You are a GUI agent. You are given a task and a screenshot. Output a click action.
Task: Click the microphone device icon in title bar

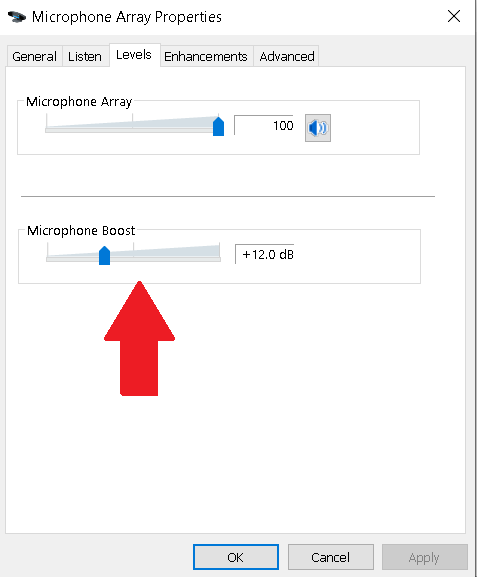tap(17, 17)
